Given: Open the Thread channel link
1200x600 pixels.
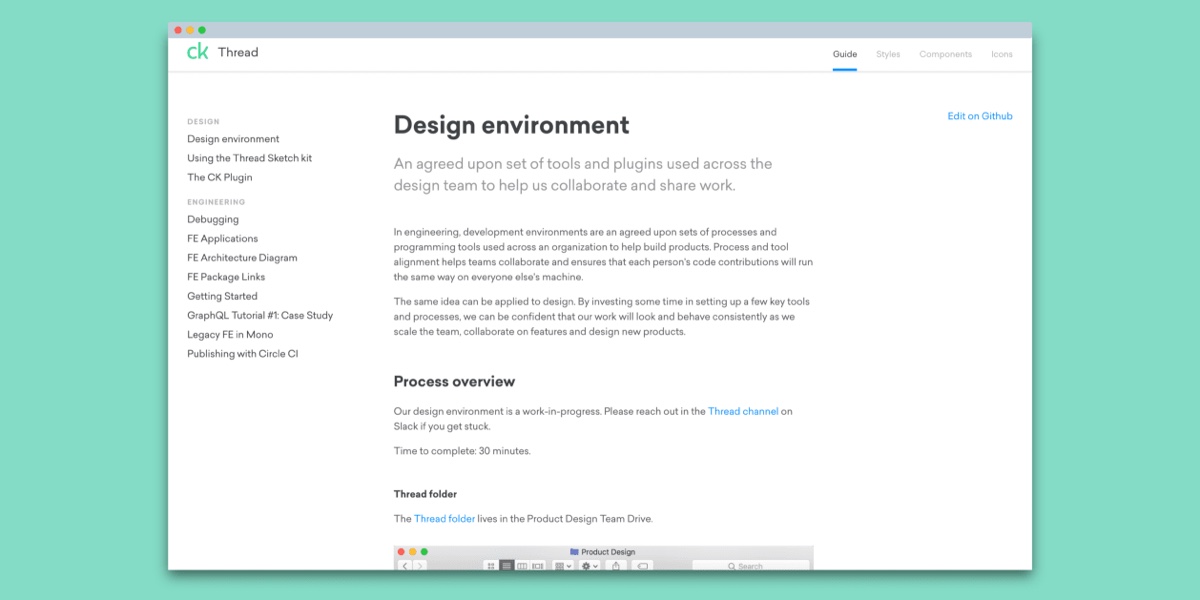Looking at the screenshot, I should pos(742,411).
